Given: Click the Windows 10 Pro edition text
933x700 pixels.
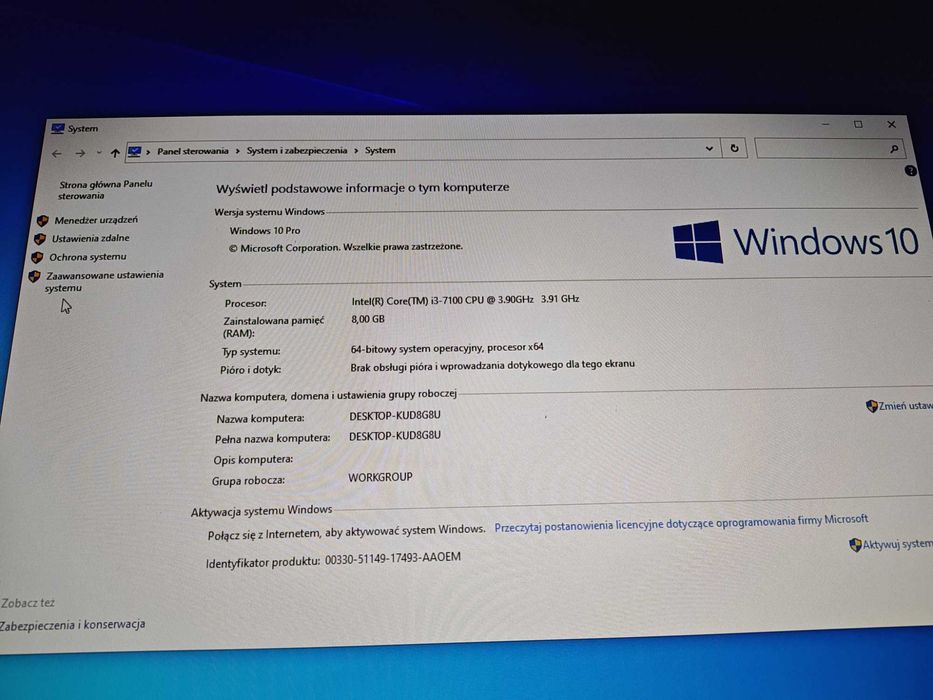Looking at the screenshot, I should click(x=265, y=230).
